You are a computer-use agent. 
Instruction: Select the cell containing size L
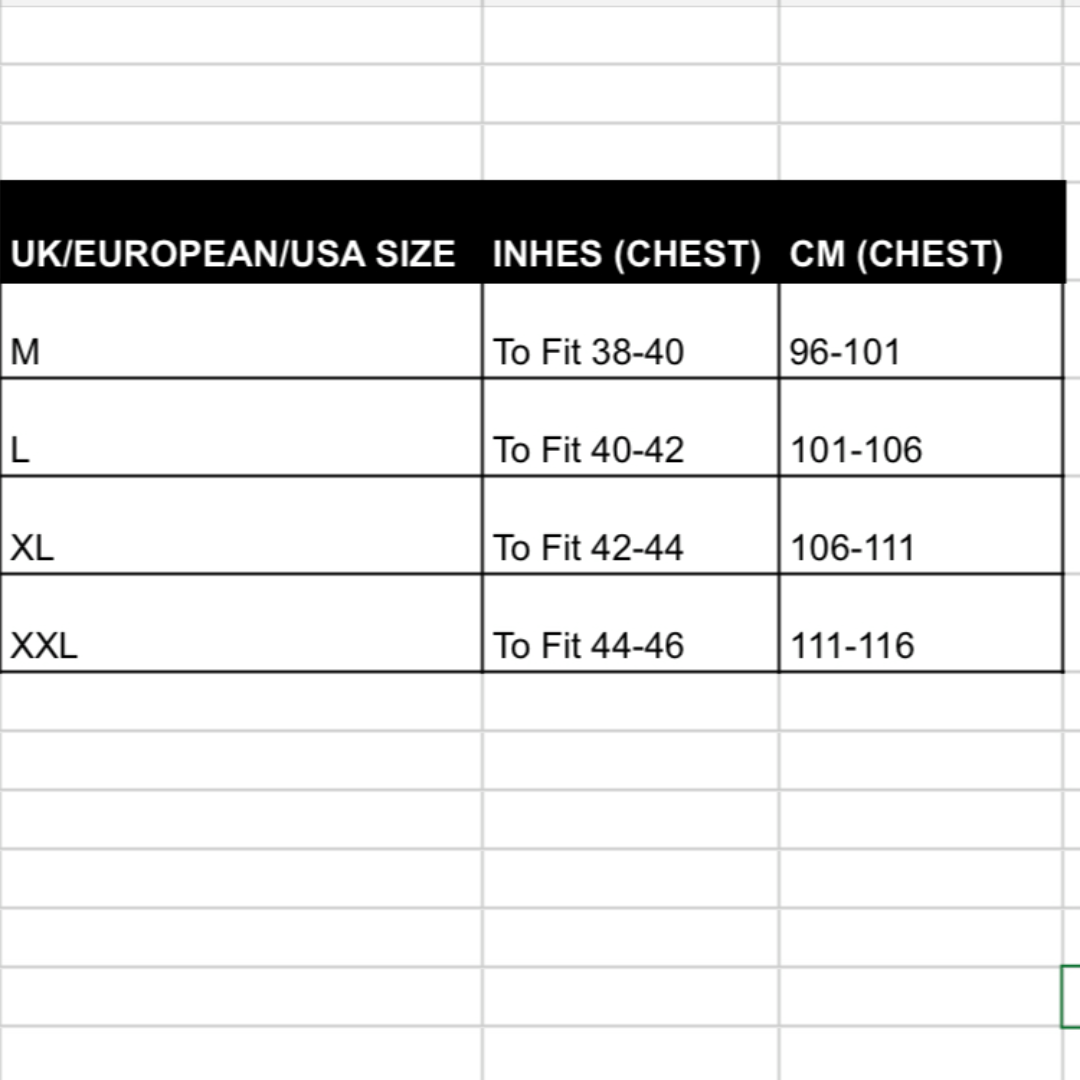tap(240, 428)
